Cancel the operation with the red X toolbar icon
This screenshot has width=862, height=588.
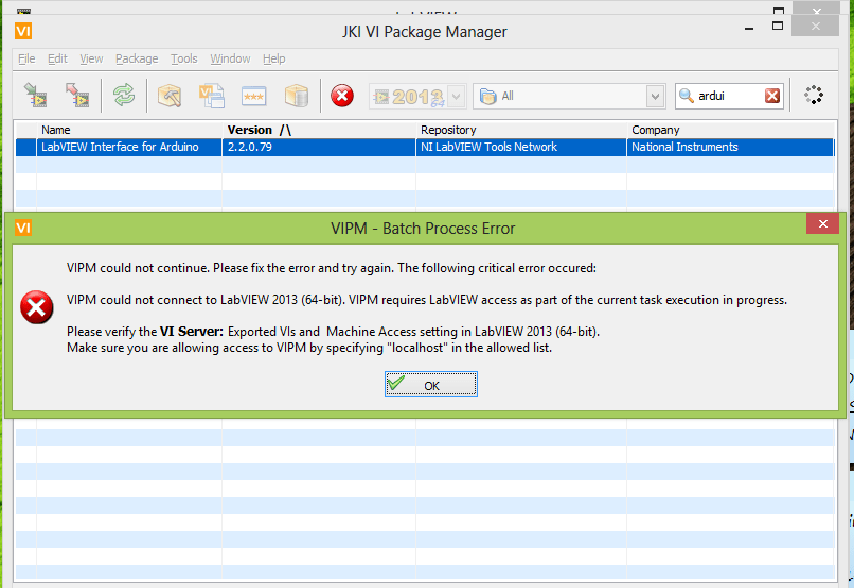[x=342, y=94]
